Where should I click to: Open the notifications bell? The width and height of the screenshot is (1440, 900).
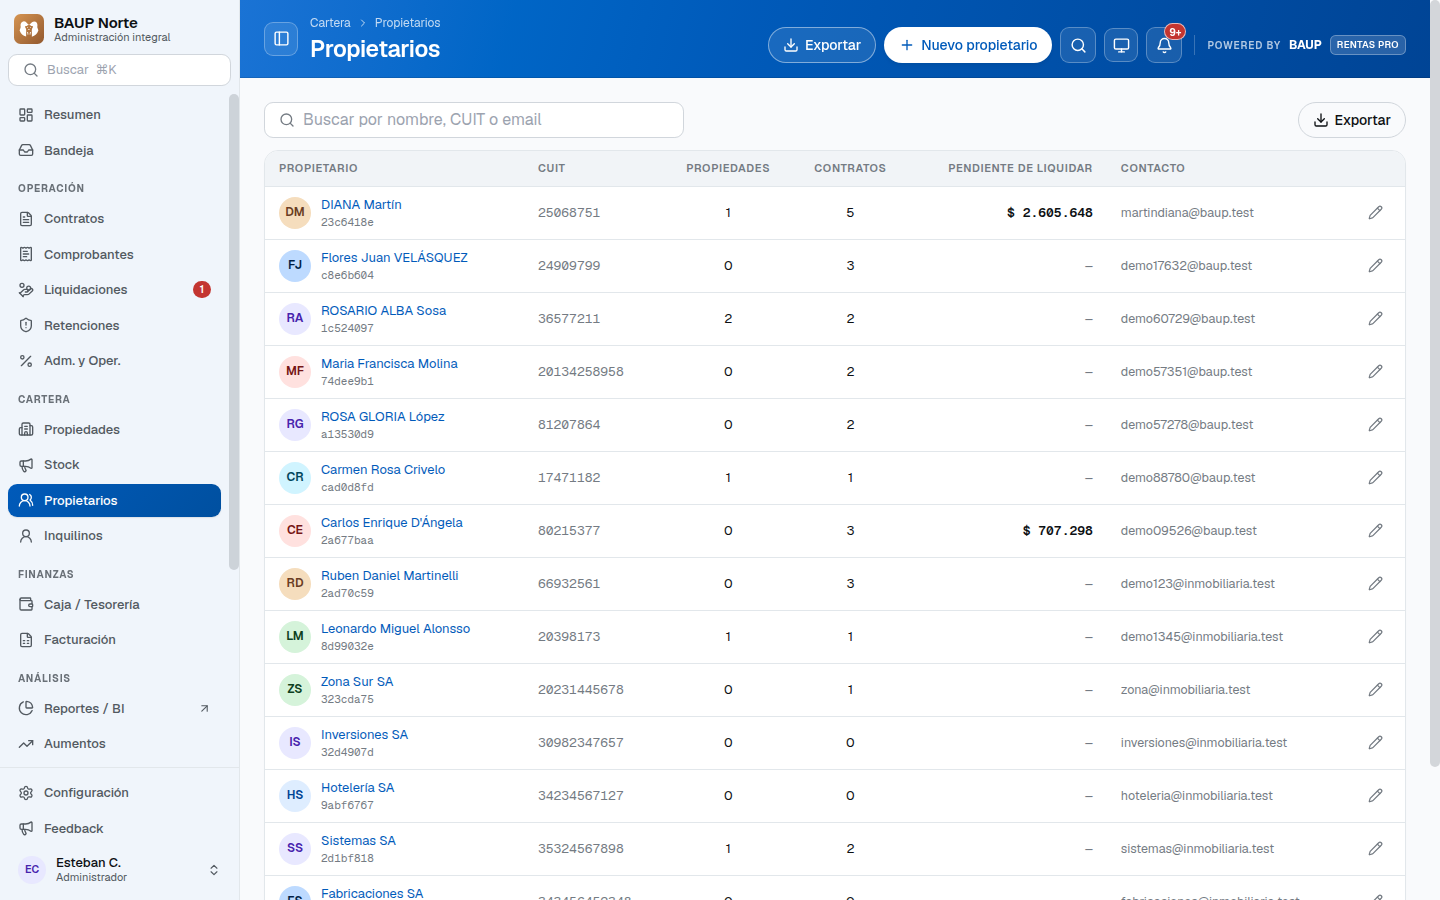[1164, 45]
